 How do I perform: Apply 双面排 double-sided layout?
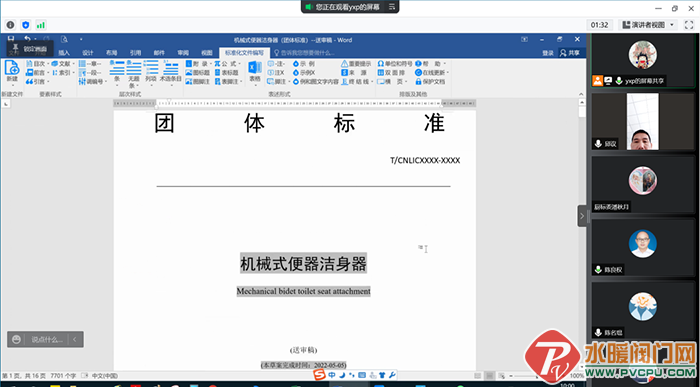[x=391, y=72]
